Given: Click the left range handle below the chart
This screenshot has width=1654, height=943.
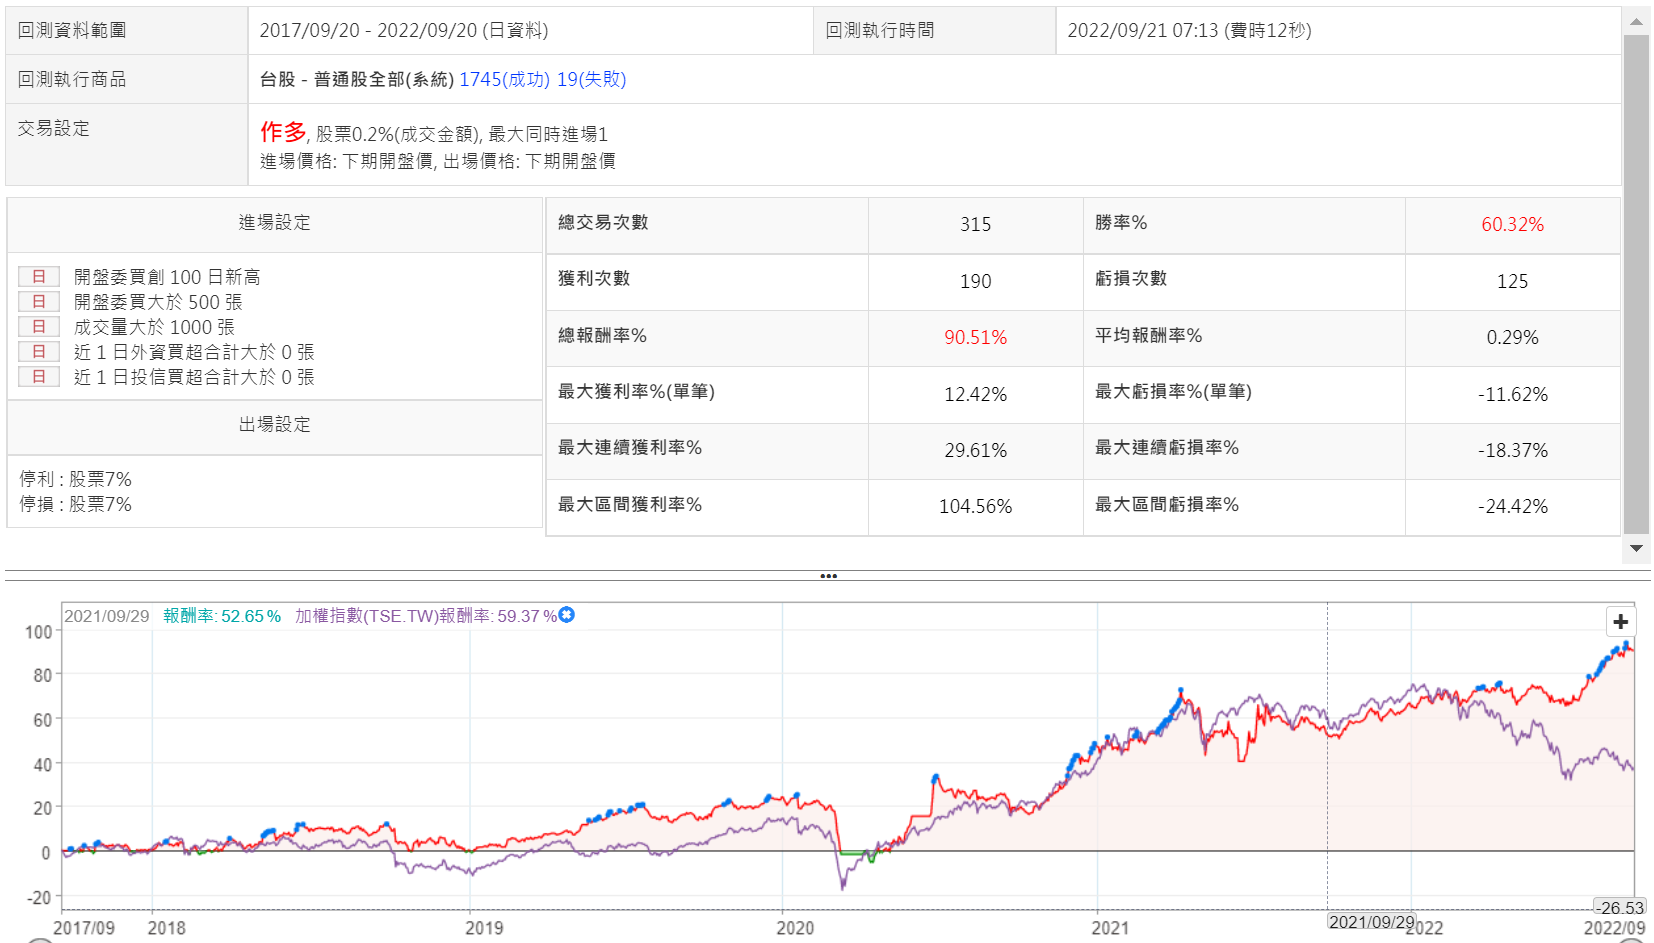Looking at the screenshot, I should coord(40,940).
